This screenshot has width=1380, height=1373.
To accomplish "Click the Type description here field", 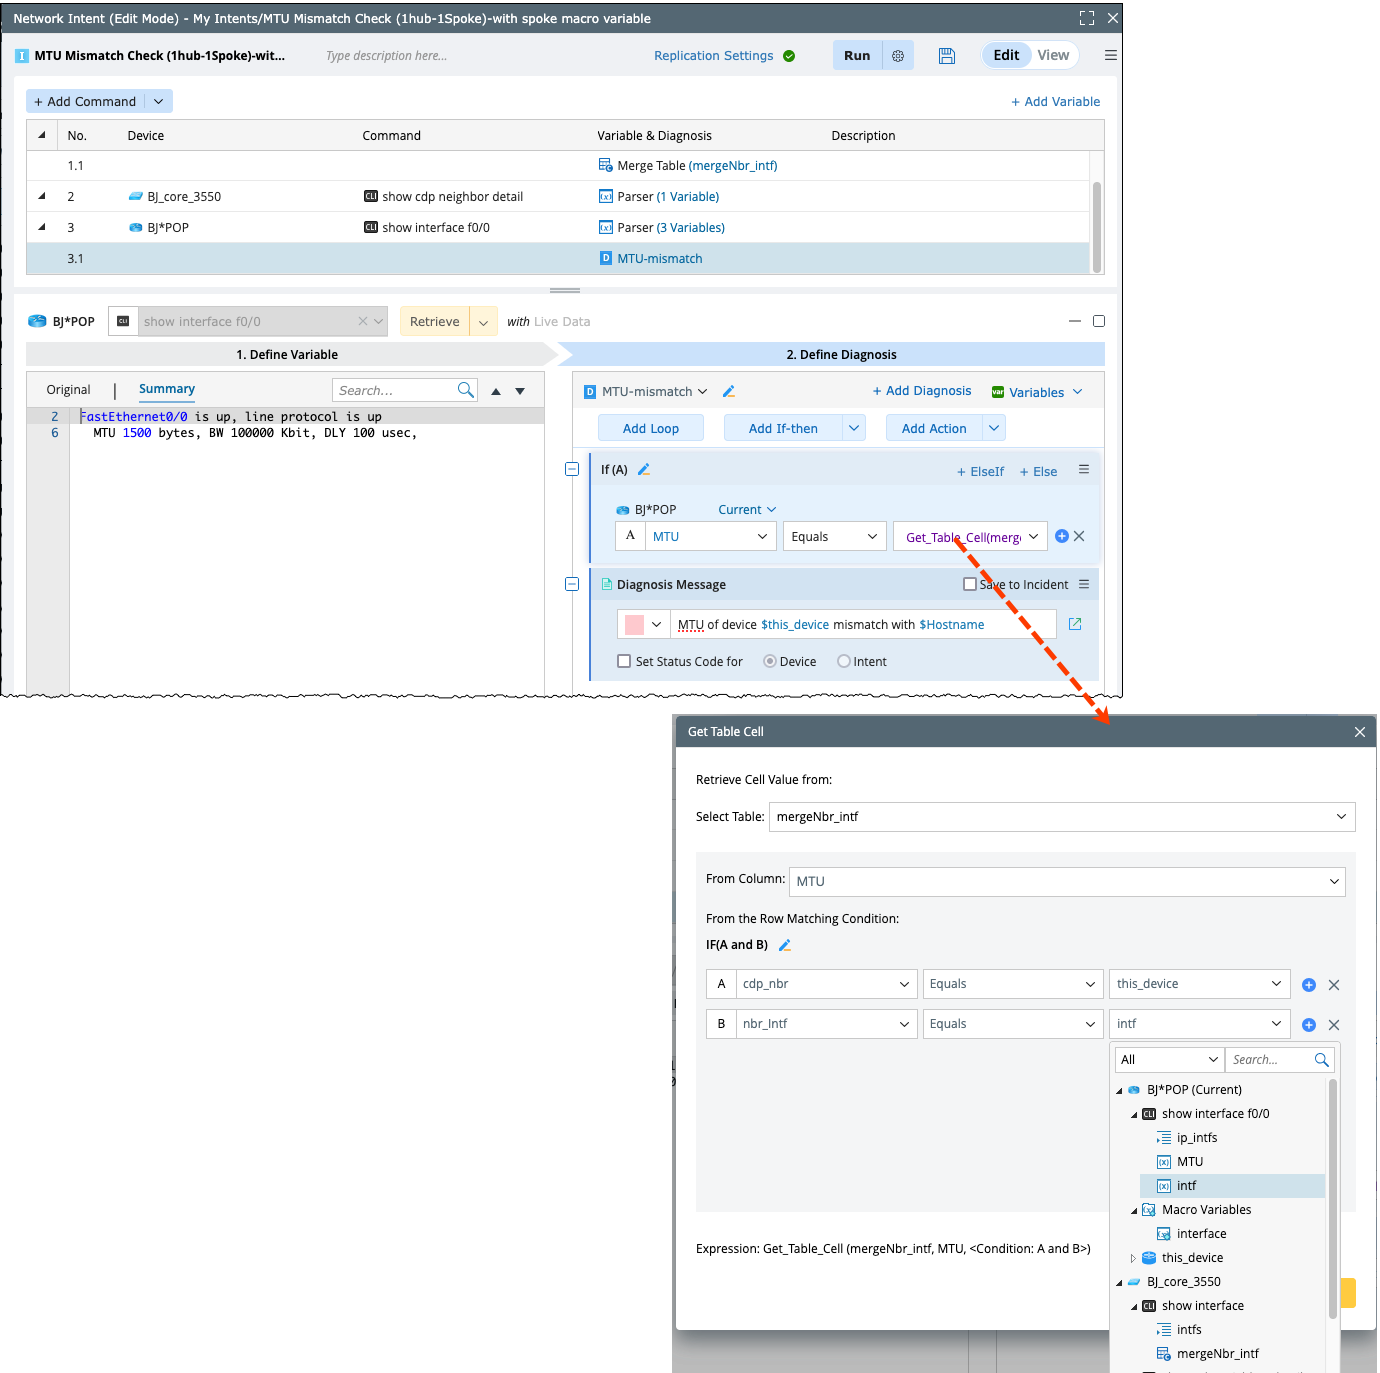I will coord(387,56).
